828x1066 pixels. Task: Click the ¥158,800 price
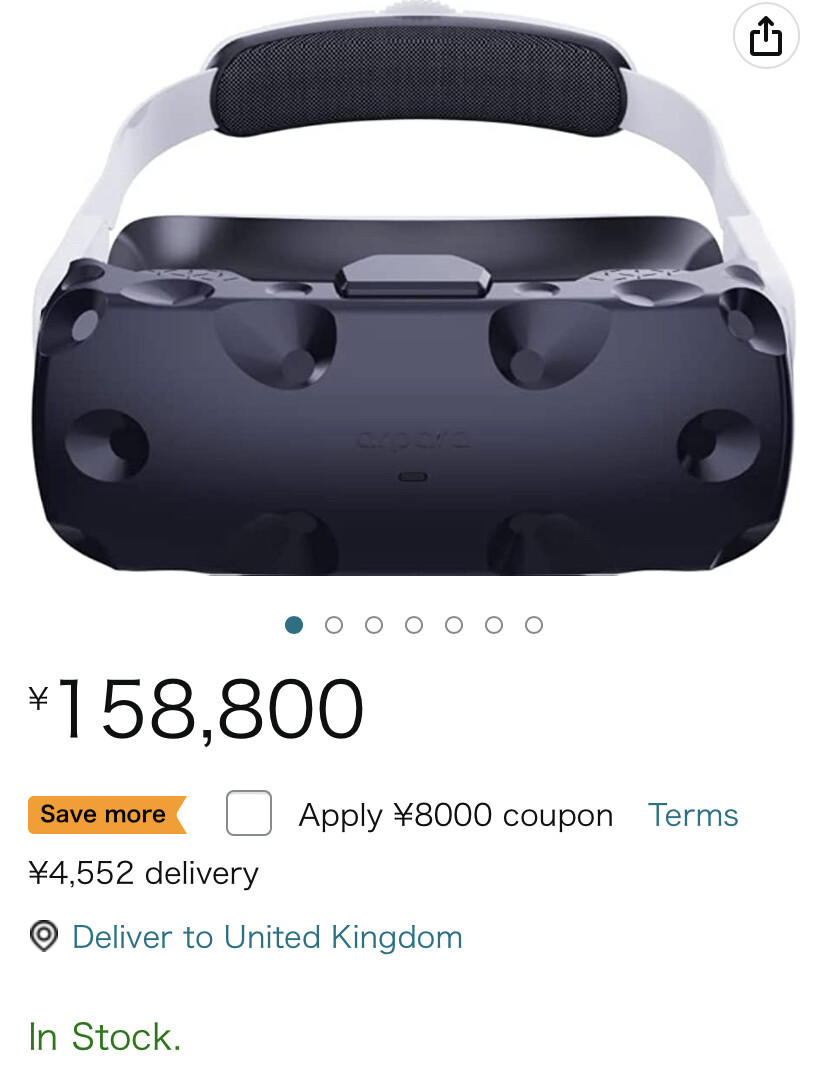point(196,709)
